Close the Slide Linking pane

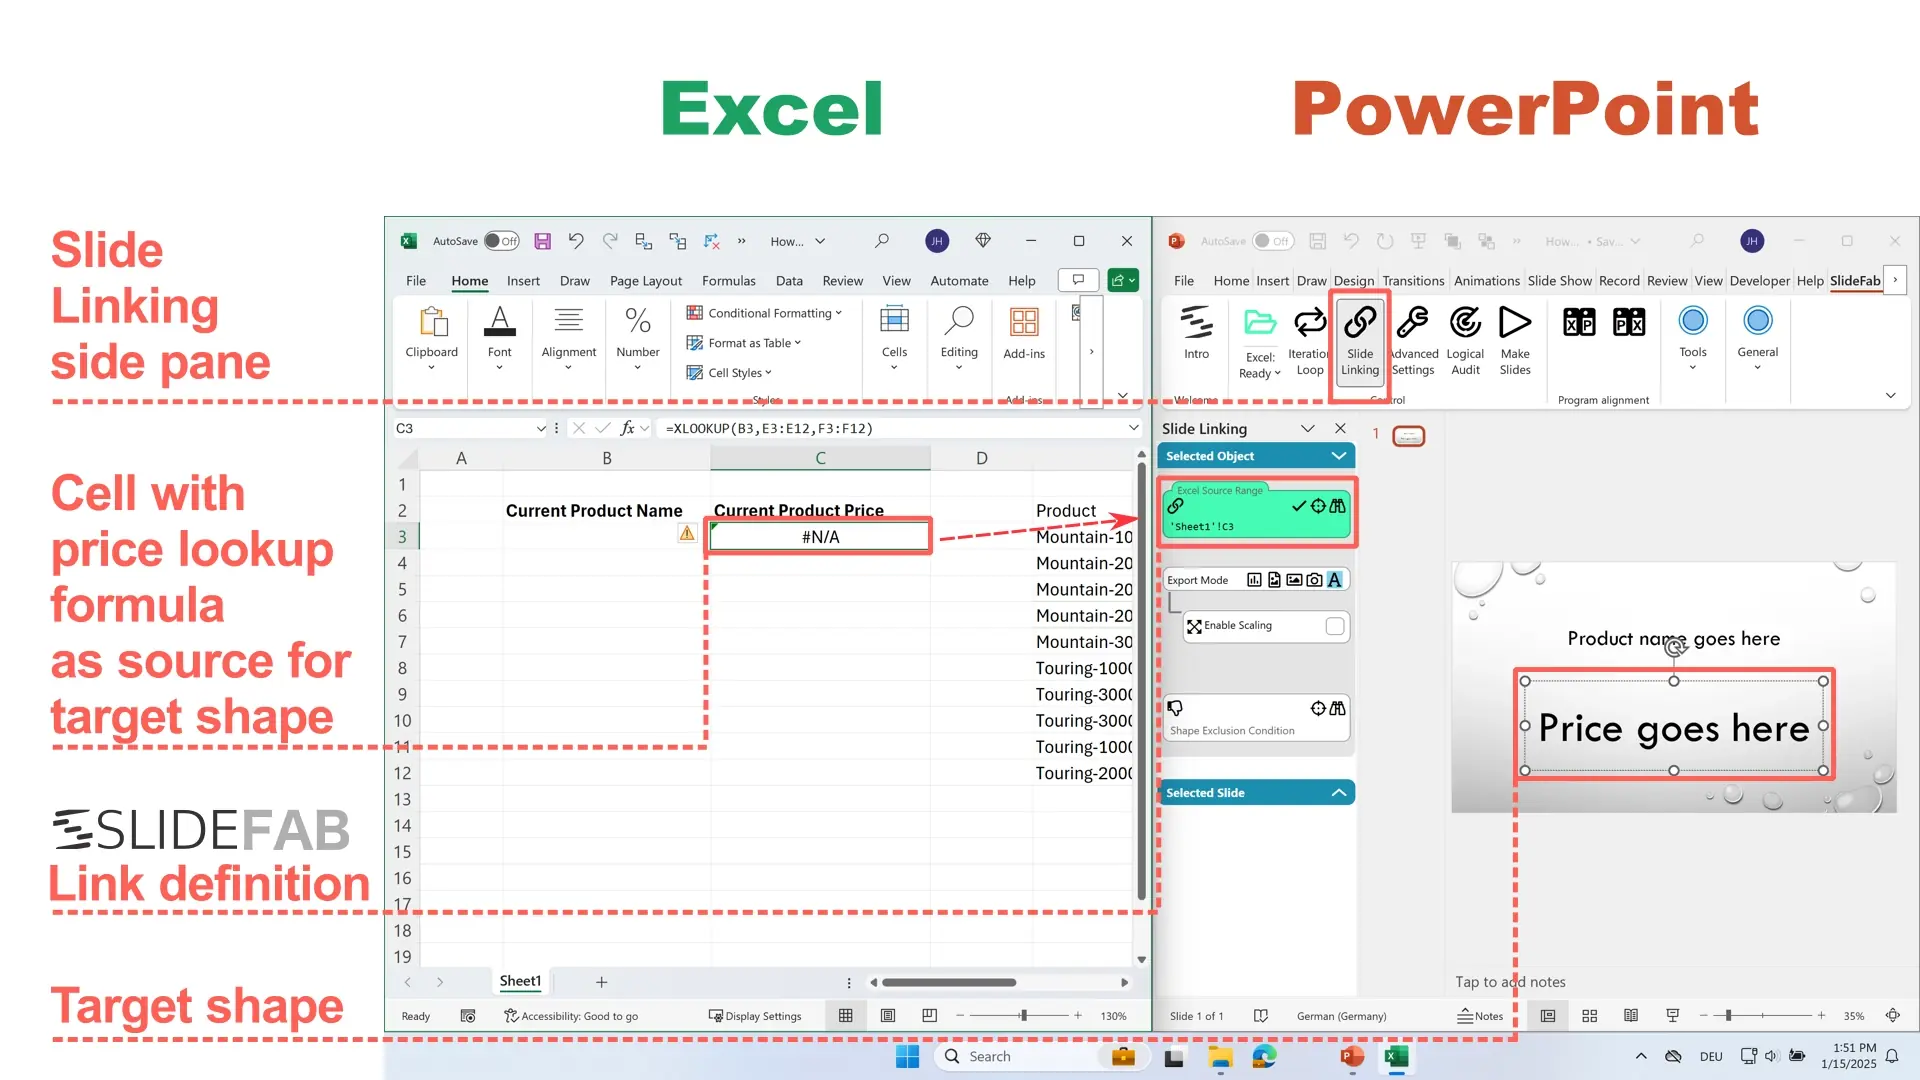[x=1340, y=428]
